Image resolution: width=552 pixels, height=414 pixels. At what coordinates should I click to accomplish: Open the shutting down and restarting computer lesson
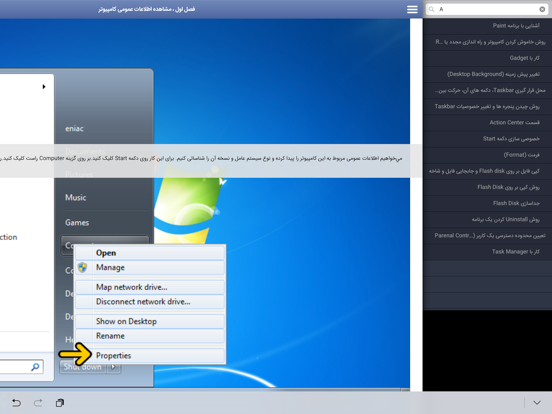coord(487,42)
